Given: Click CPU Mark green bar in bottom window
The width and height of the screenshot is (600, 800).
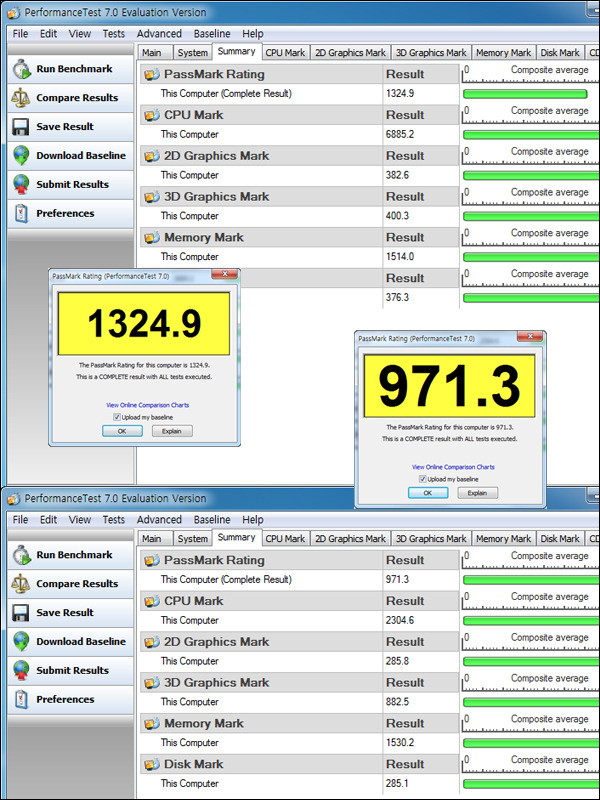Looking at the screenshot, I should tap(531, 621).
